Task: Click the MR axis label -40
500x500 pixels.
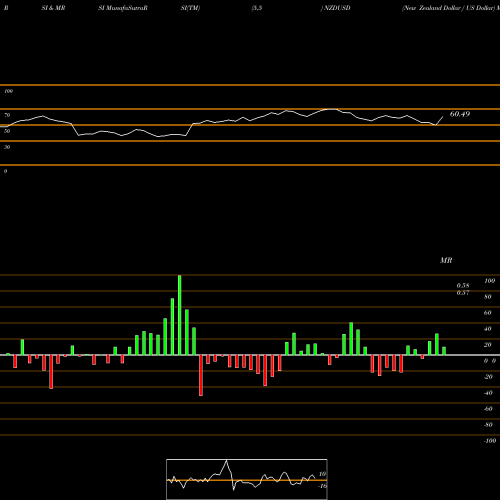Action: [x=488, y=392]
